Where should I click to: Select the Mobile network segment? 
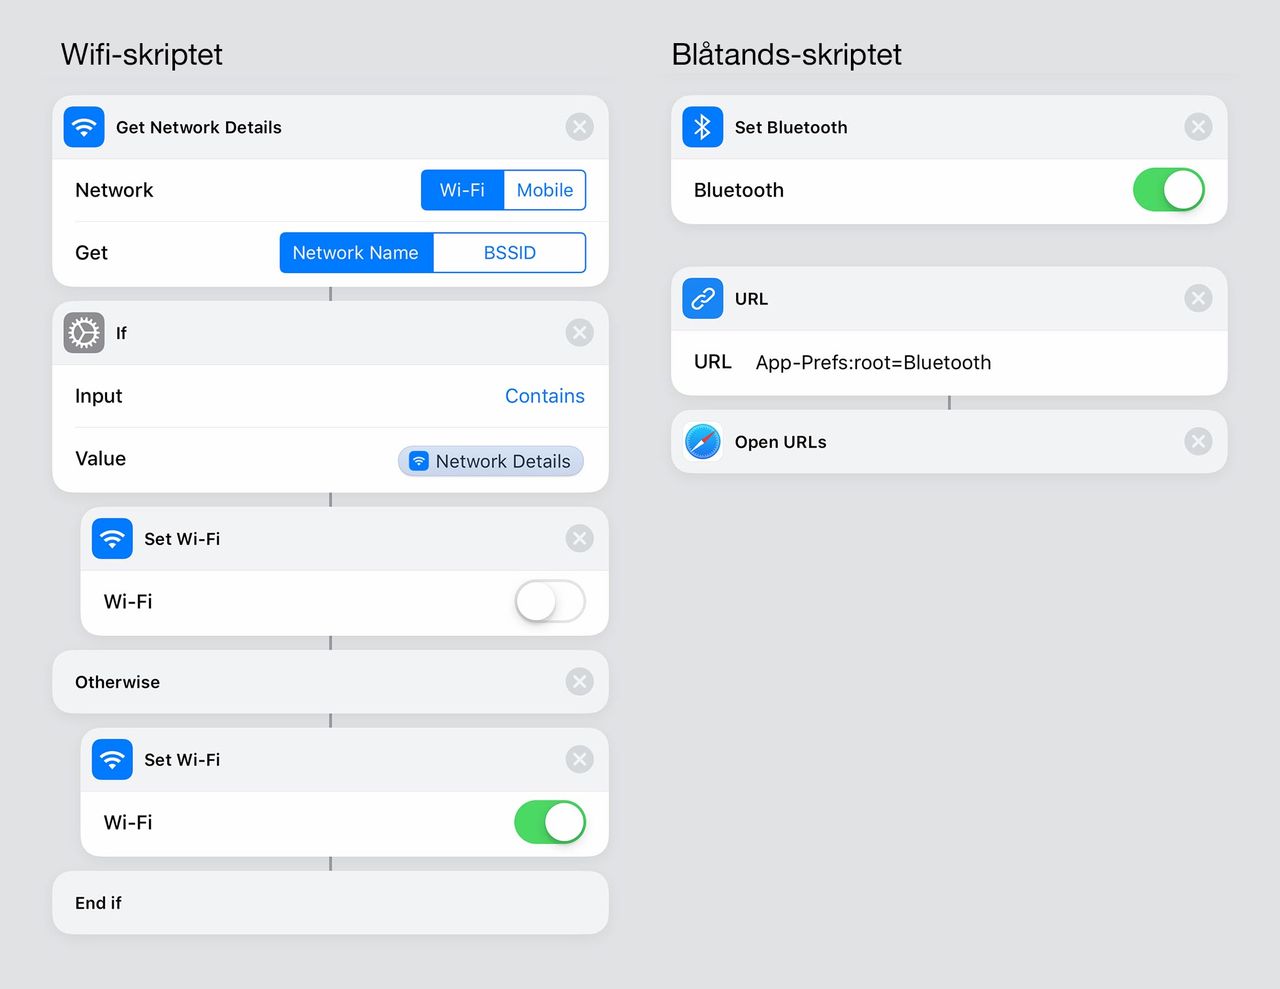tap(545, 190)
